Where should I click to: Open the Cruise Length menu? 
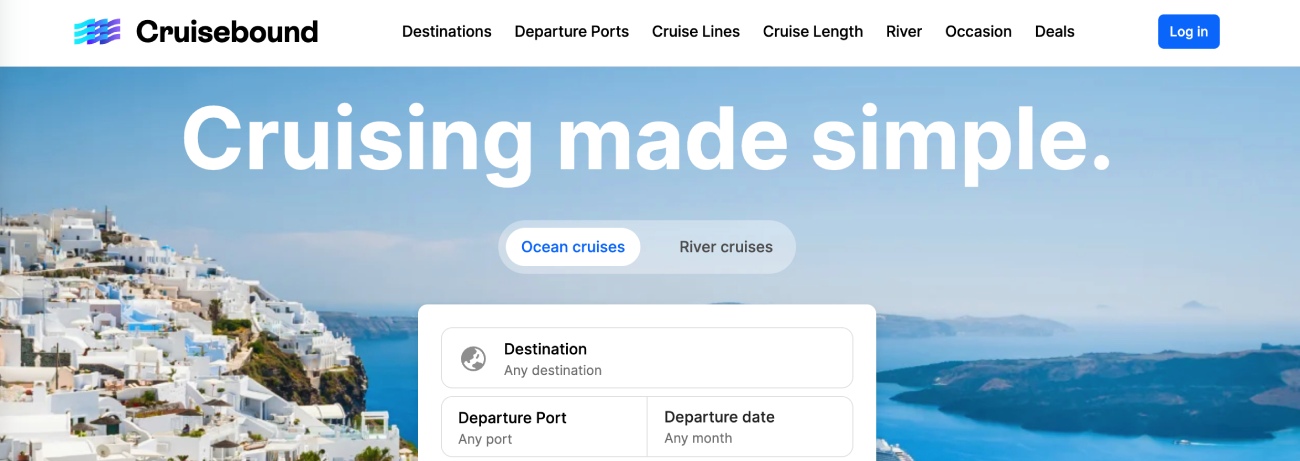(x=813, y=32)
